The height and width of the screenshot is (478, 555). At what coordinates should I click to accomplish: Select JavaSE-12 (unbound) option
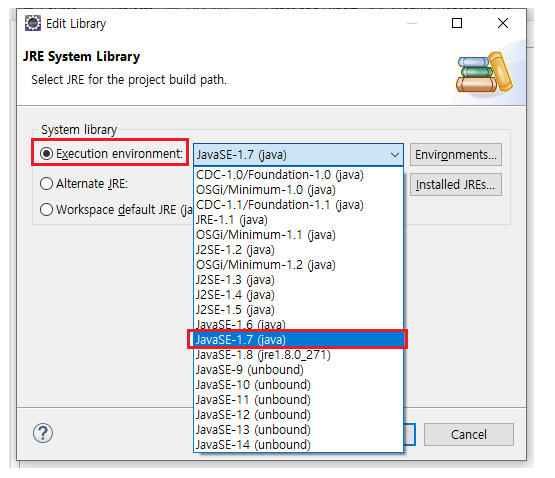[298, 415]
